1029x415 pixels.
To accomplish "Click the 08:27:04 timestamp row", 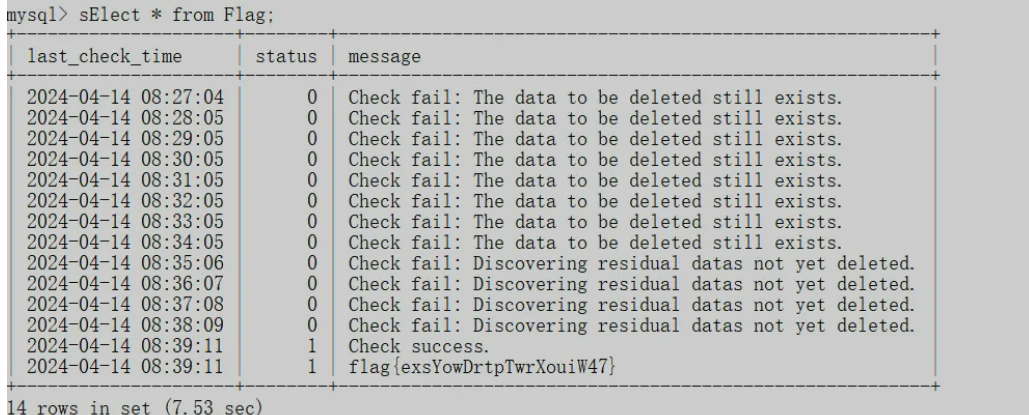I will [125, 98].
